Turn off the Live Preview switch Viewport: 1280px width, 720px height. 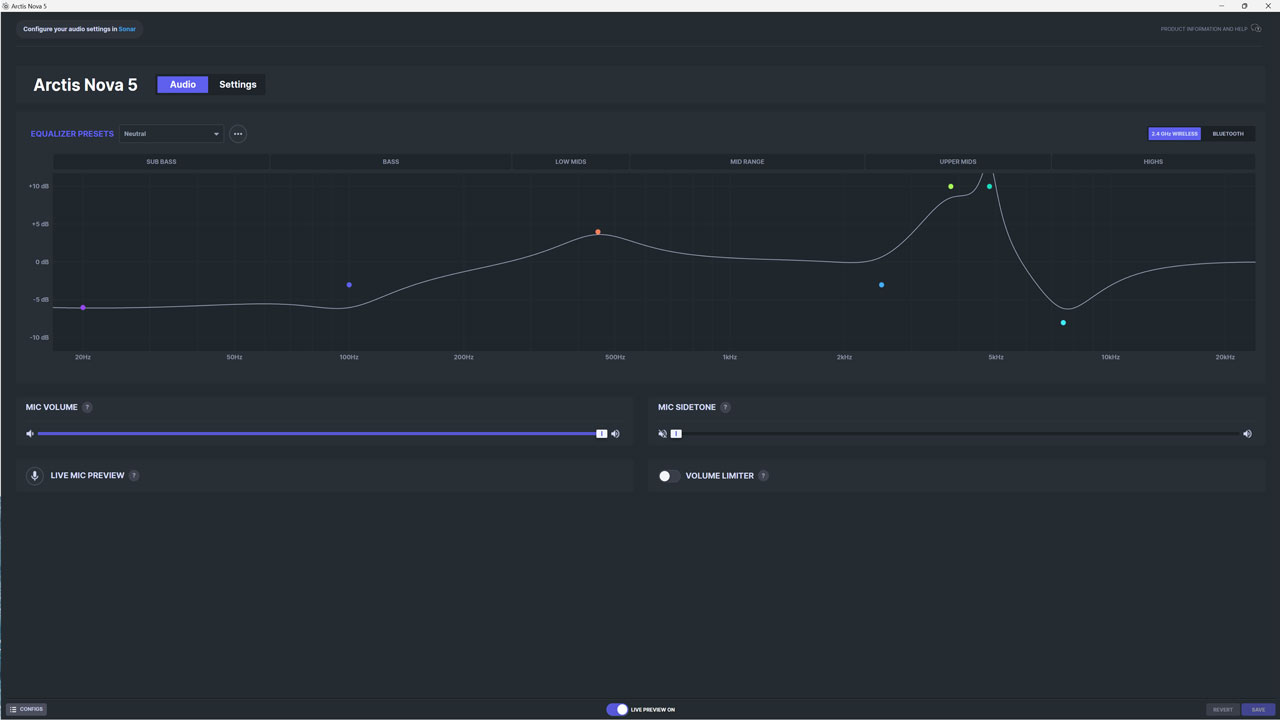click(x=617, y=709)
